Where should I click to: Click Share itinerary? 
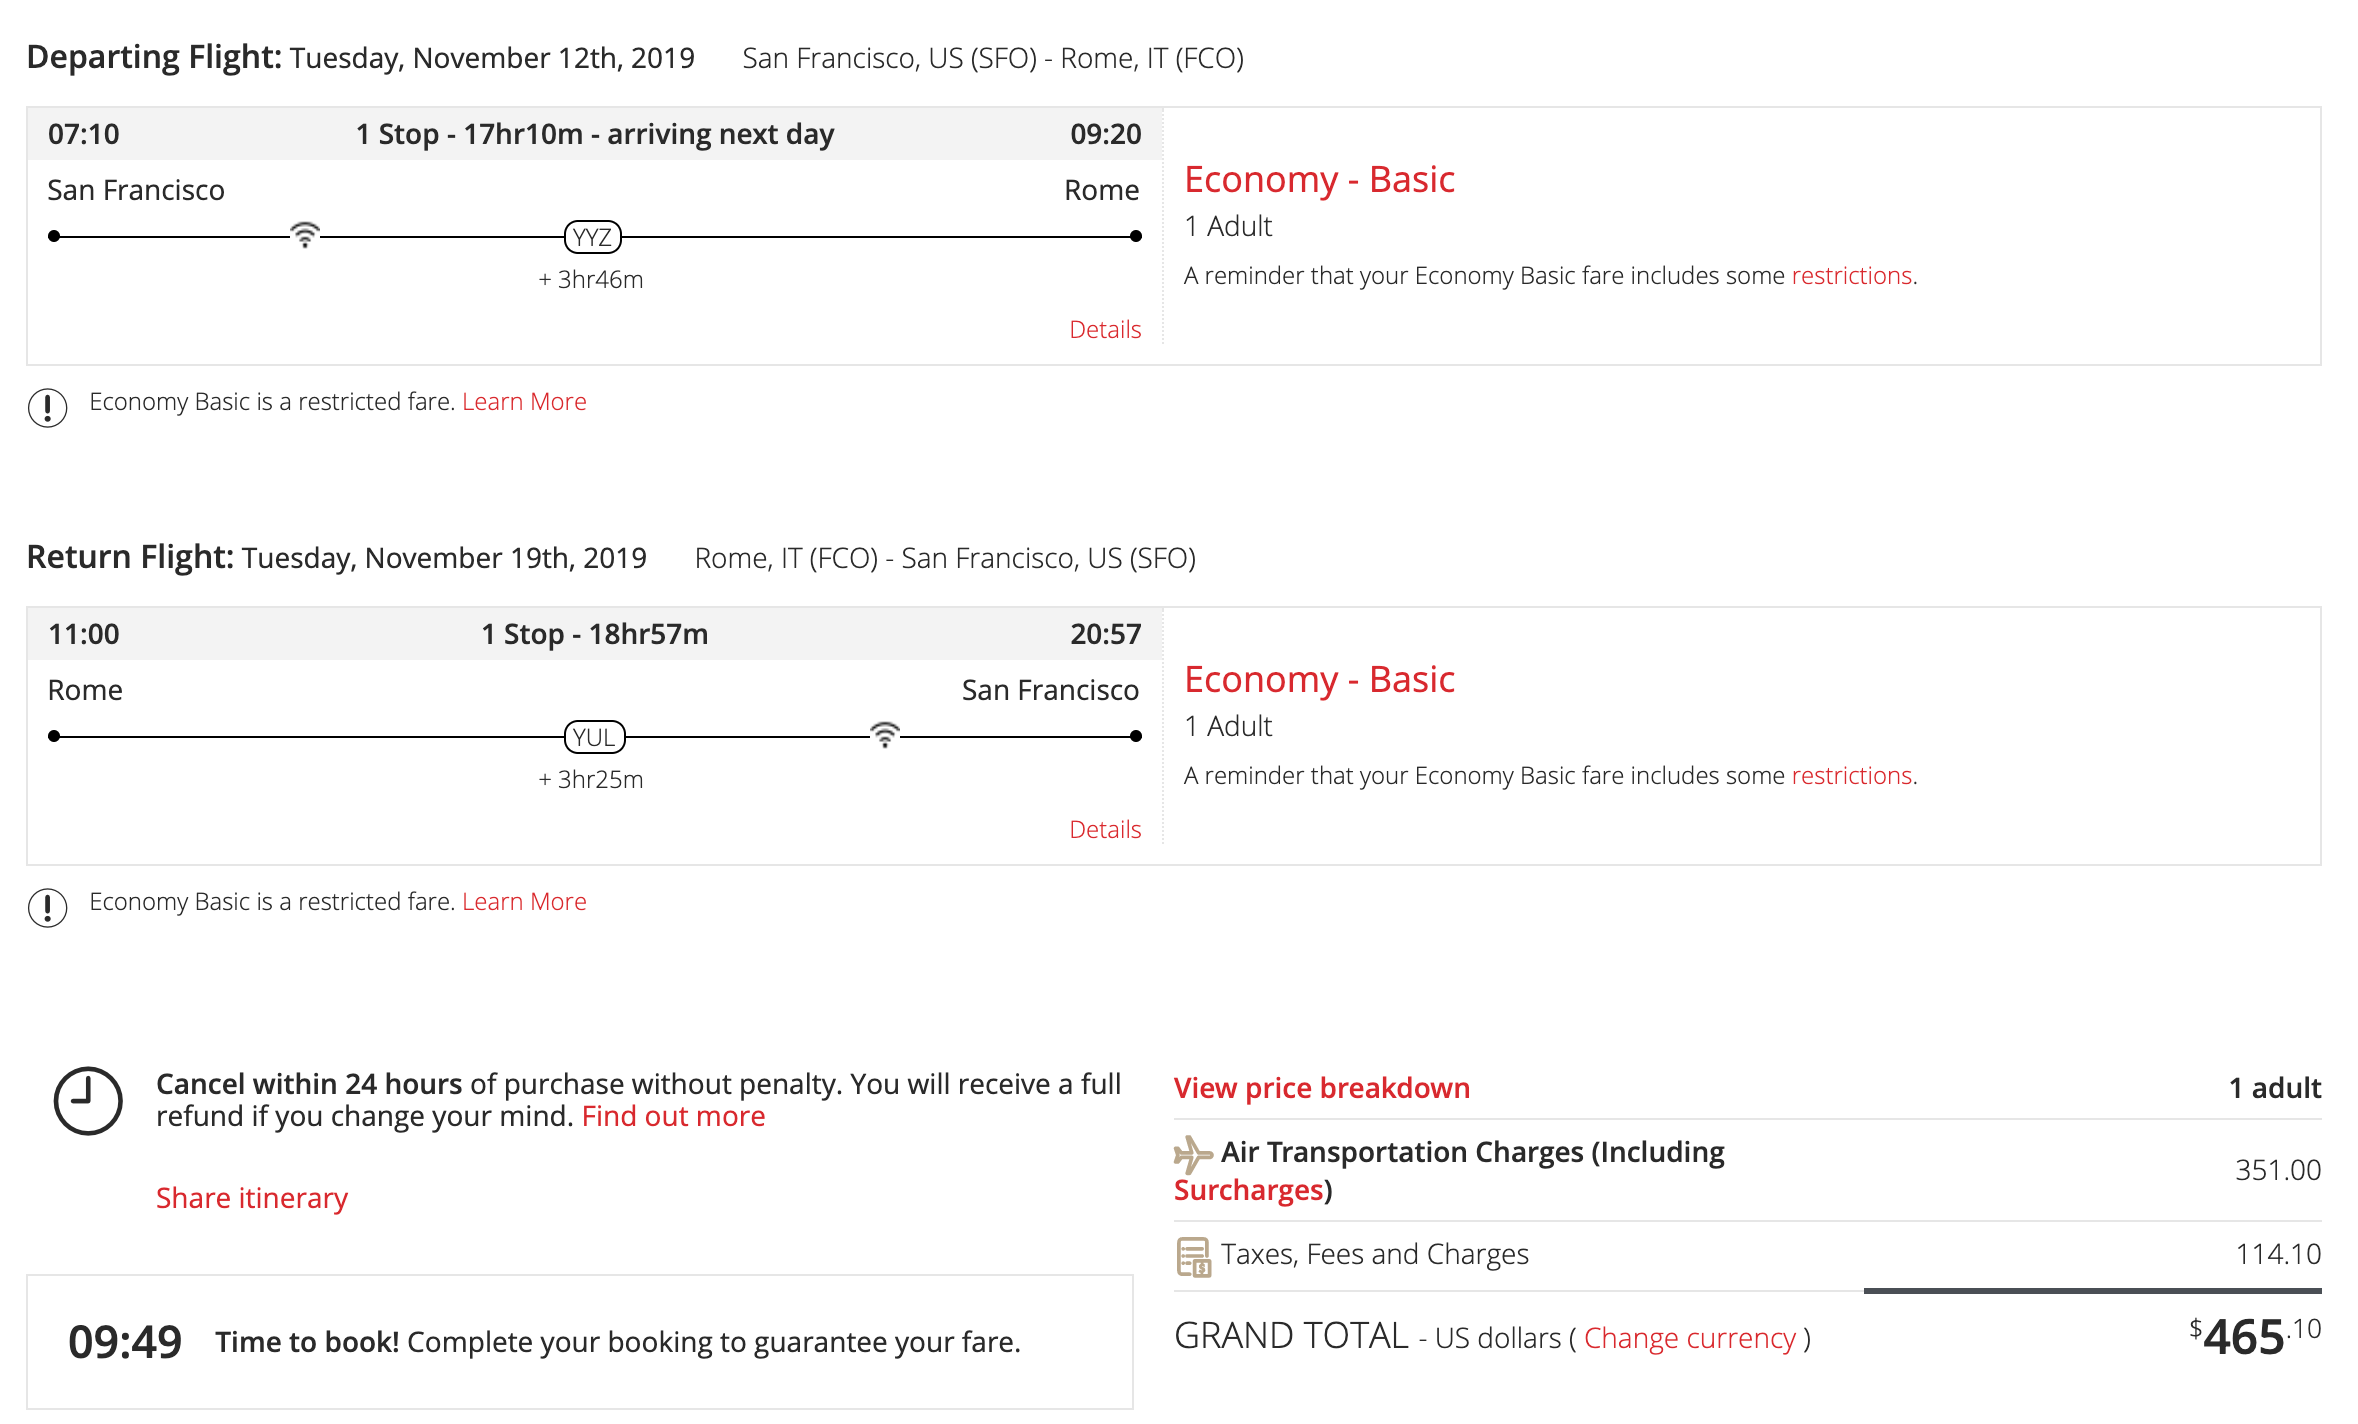(x=252, y=1198)
